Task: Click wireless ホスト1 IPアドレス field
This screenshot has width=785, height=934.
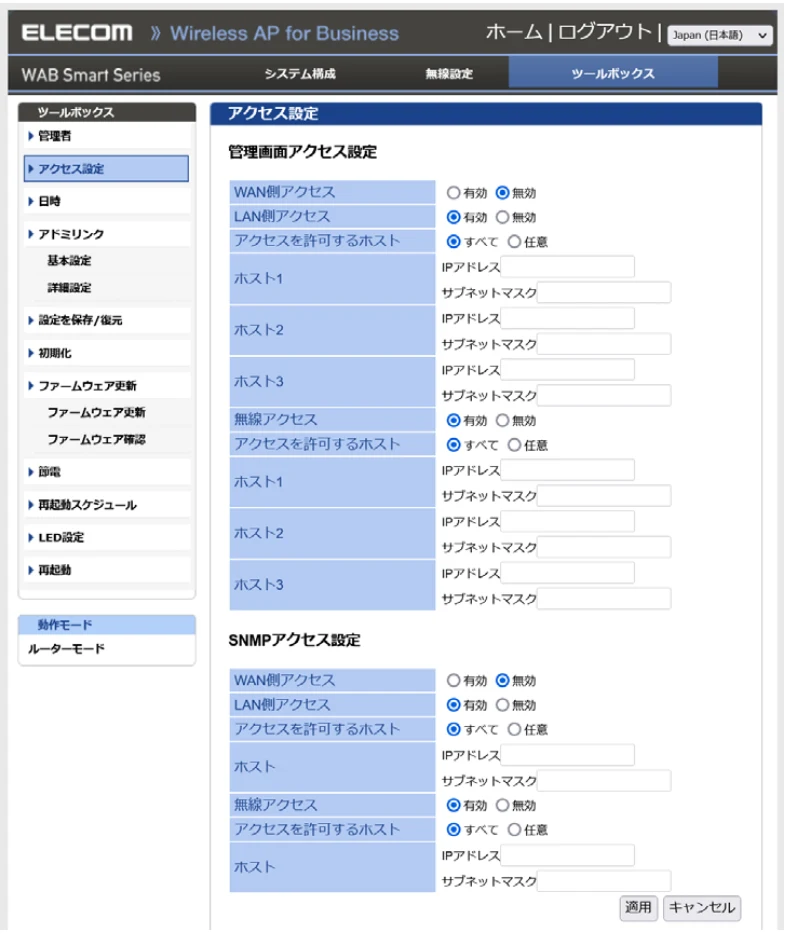Action: (x=567, y=470)
